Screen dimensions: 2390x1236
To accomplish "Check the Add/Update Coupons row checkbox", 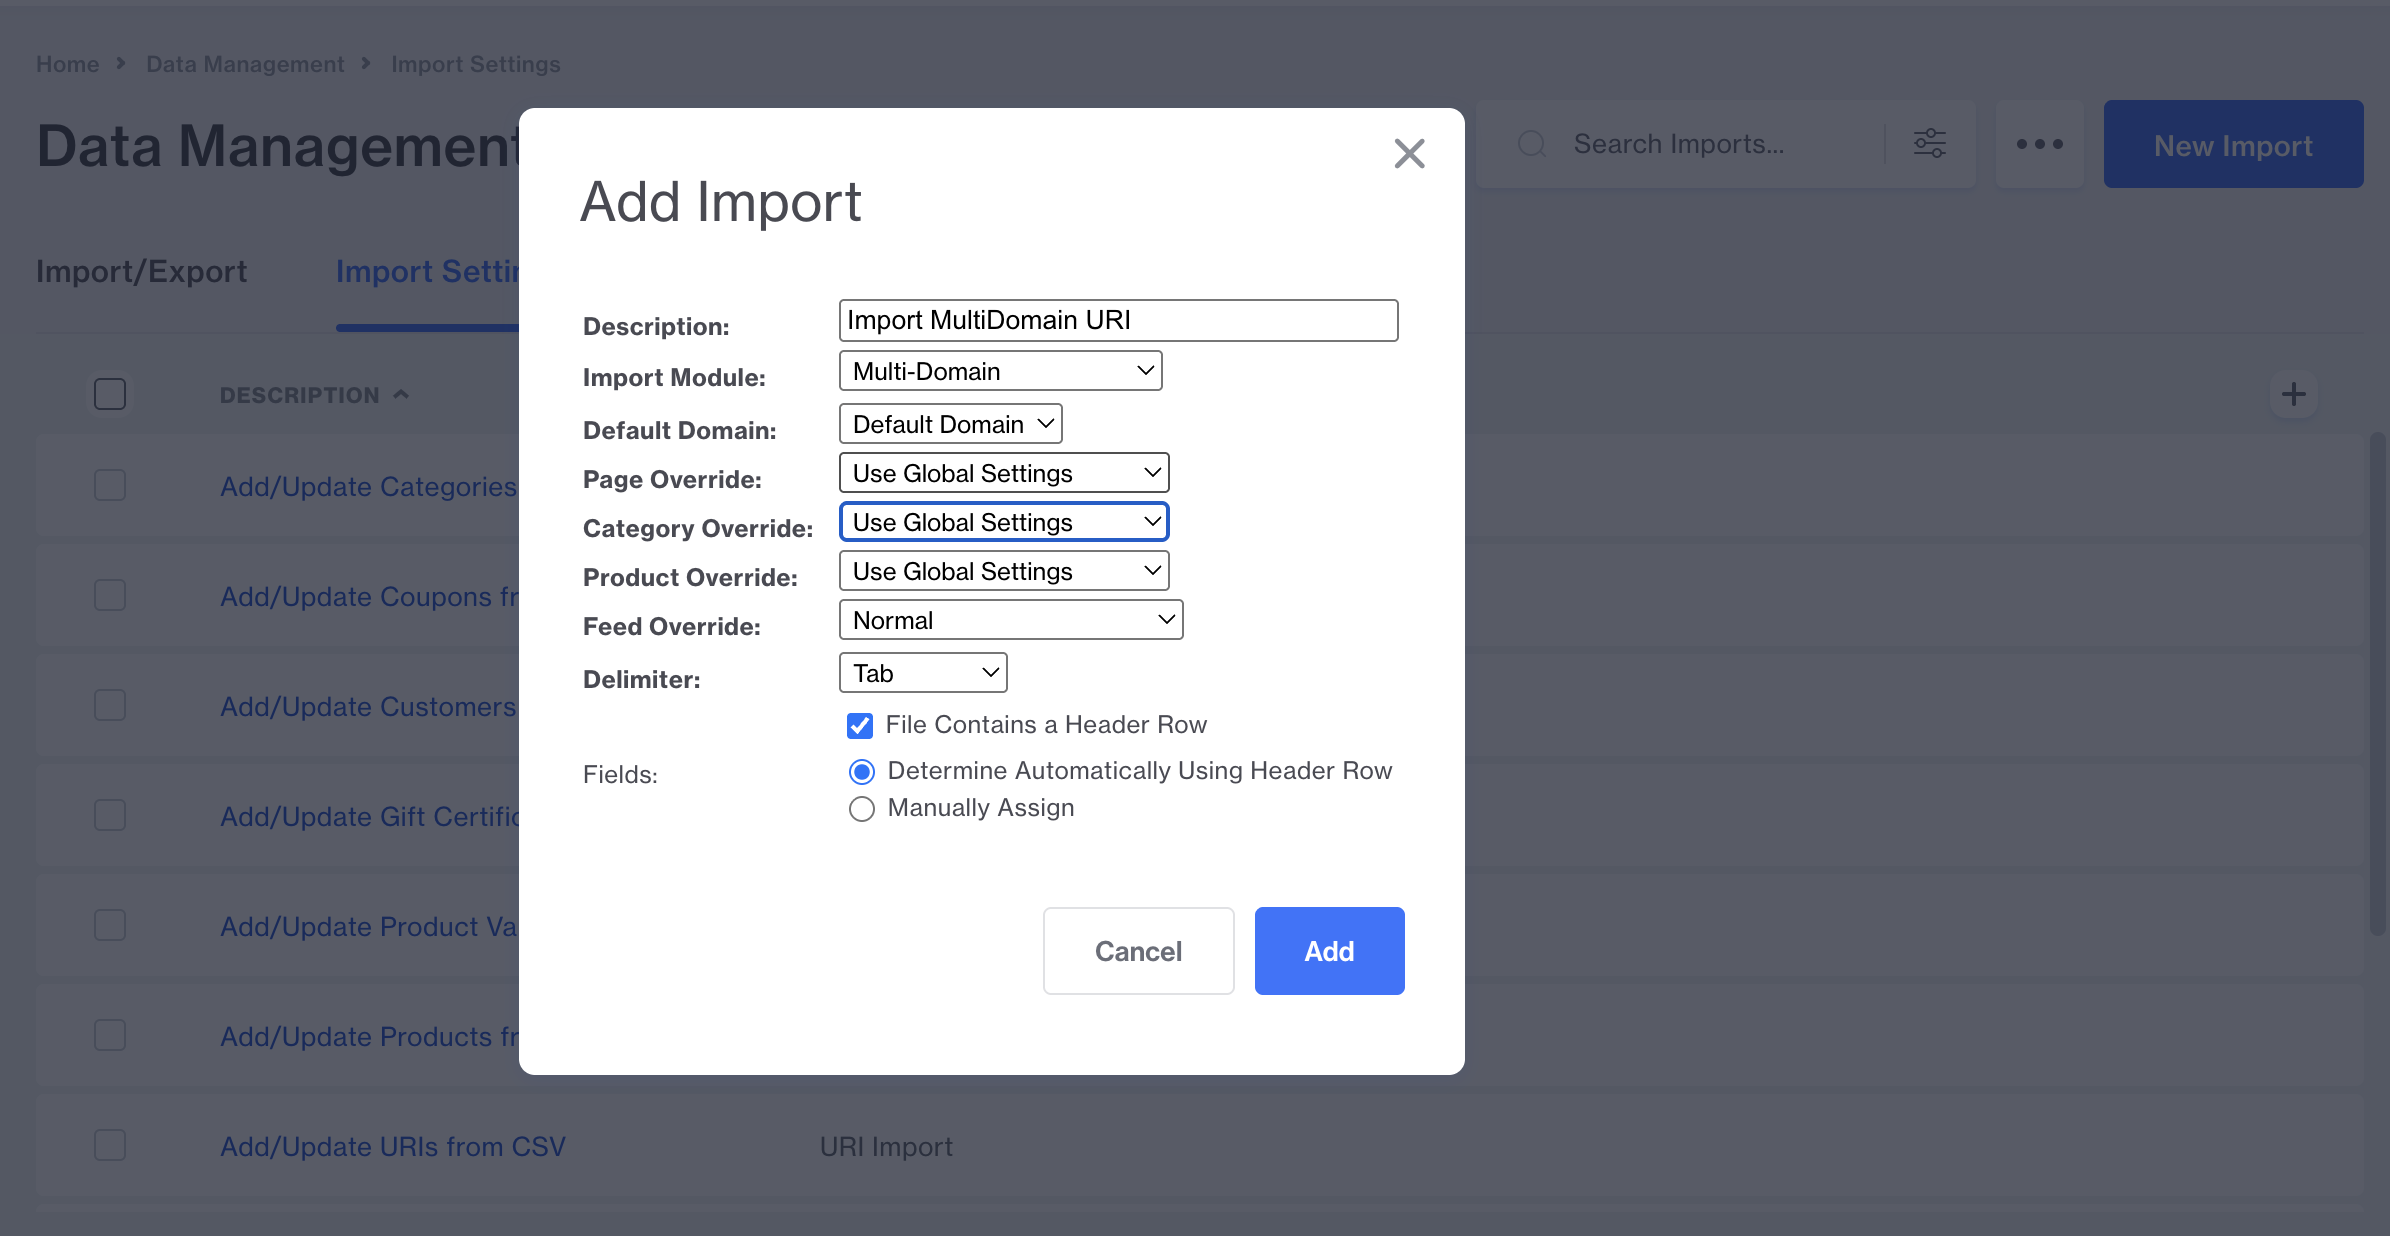I will [x=110, y=595].
